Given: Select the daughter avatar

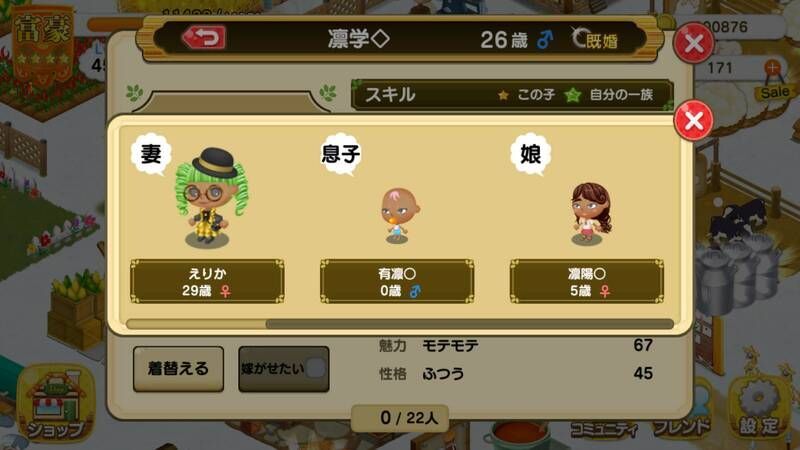Looking at the screenshot, I should [590, 214].
